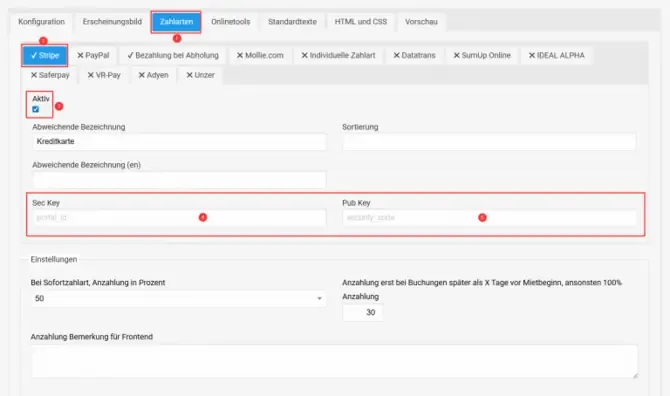670x396 pixels.
Task: Open the Konfiguration tab
Action: click(41, 22)
